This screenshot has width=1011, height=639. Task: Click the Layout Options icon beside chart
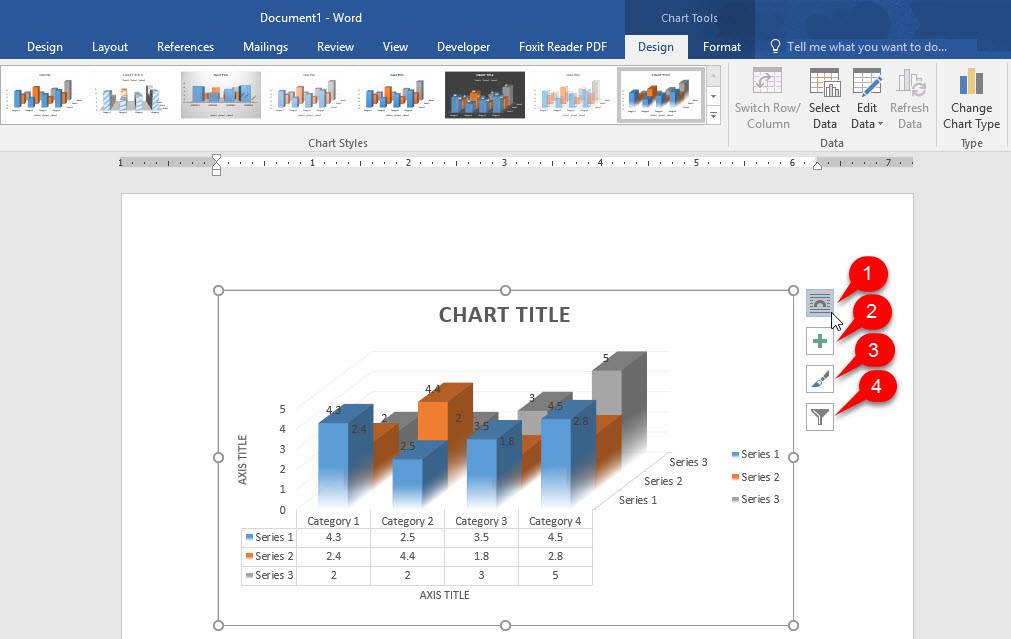[x=819, y=303]
